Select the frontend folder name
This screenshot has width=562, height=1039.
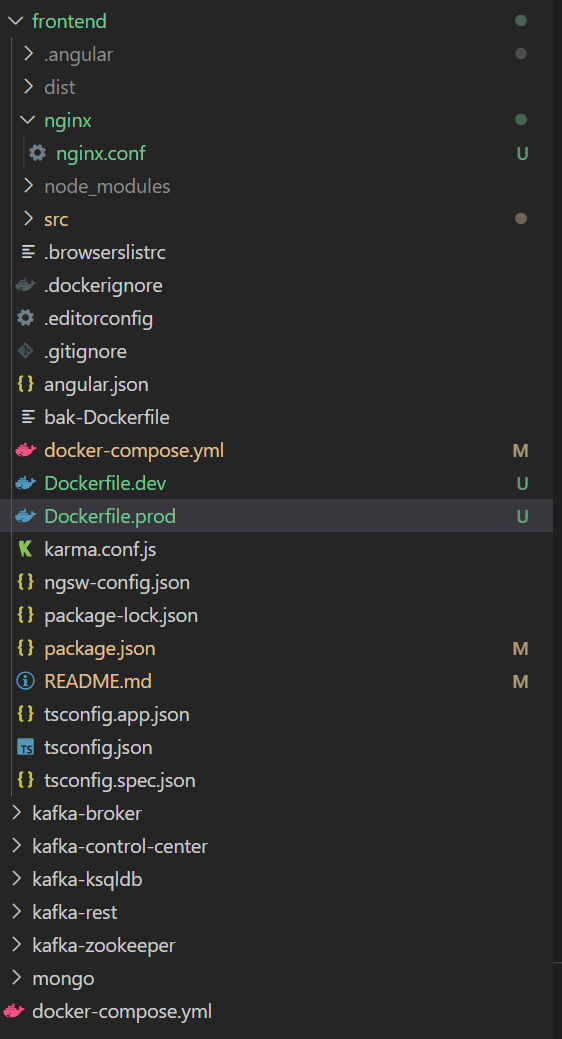point(70,21)
